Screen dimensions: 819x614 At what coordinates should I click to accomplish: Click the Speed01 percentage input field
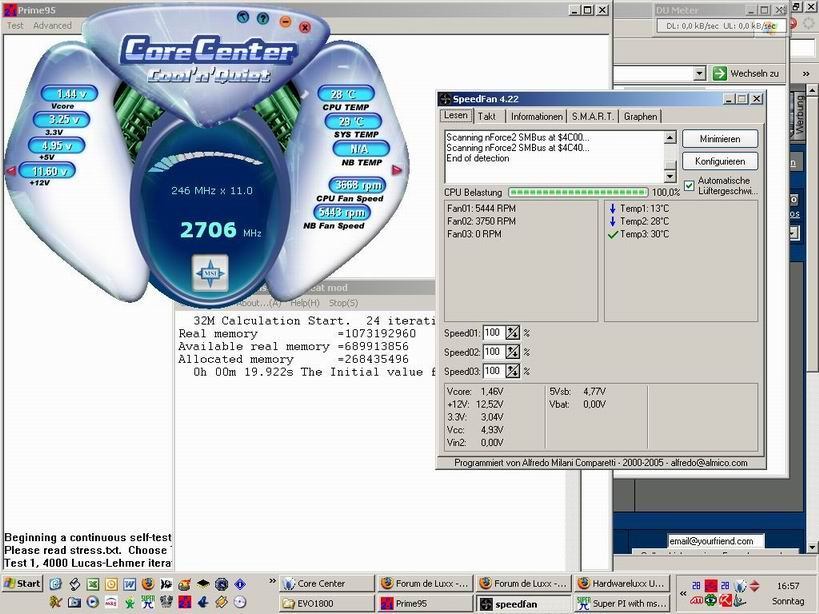pyautogui.click(x=493, y=333)
